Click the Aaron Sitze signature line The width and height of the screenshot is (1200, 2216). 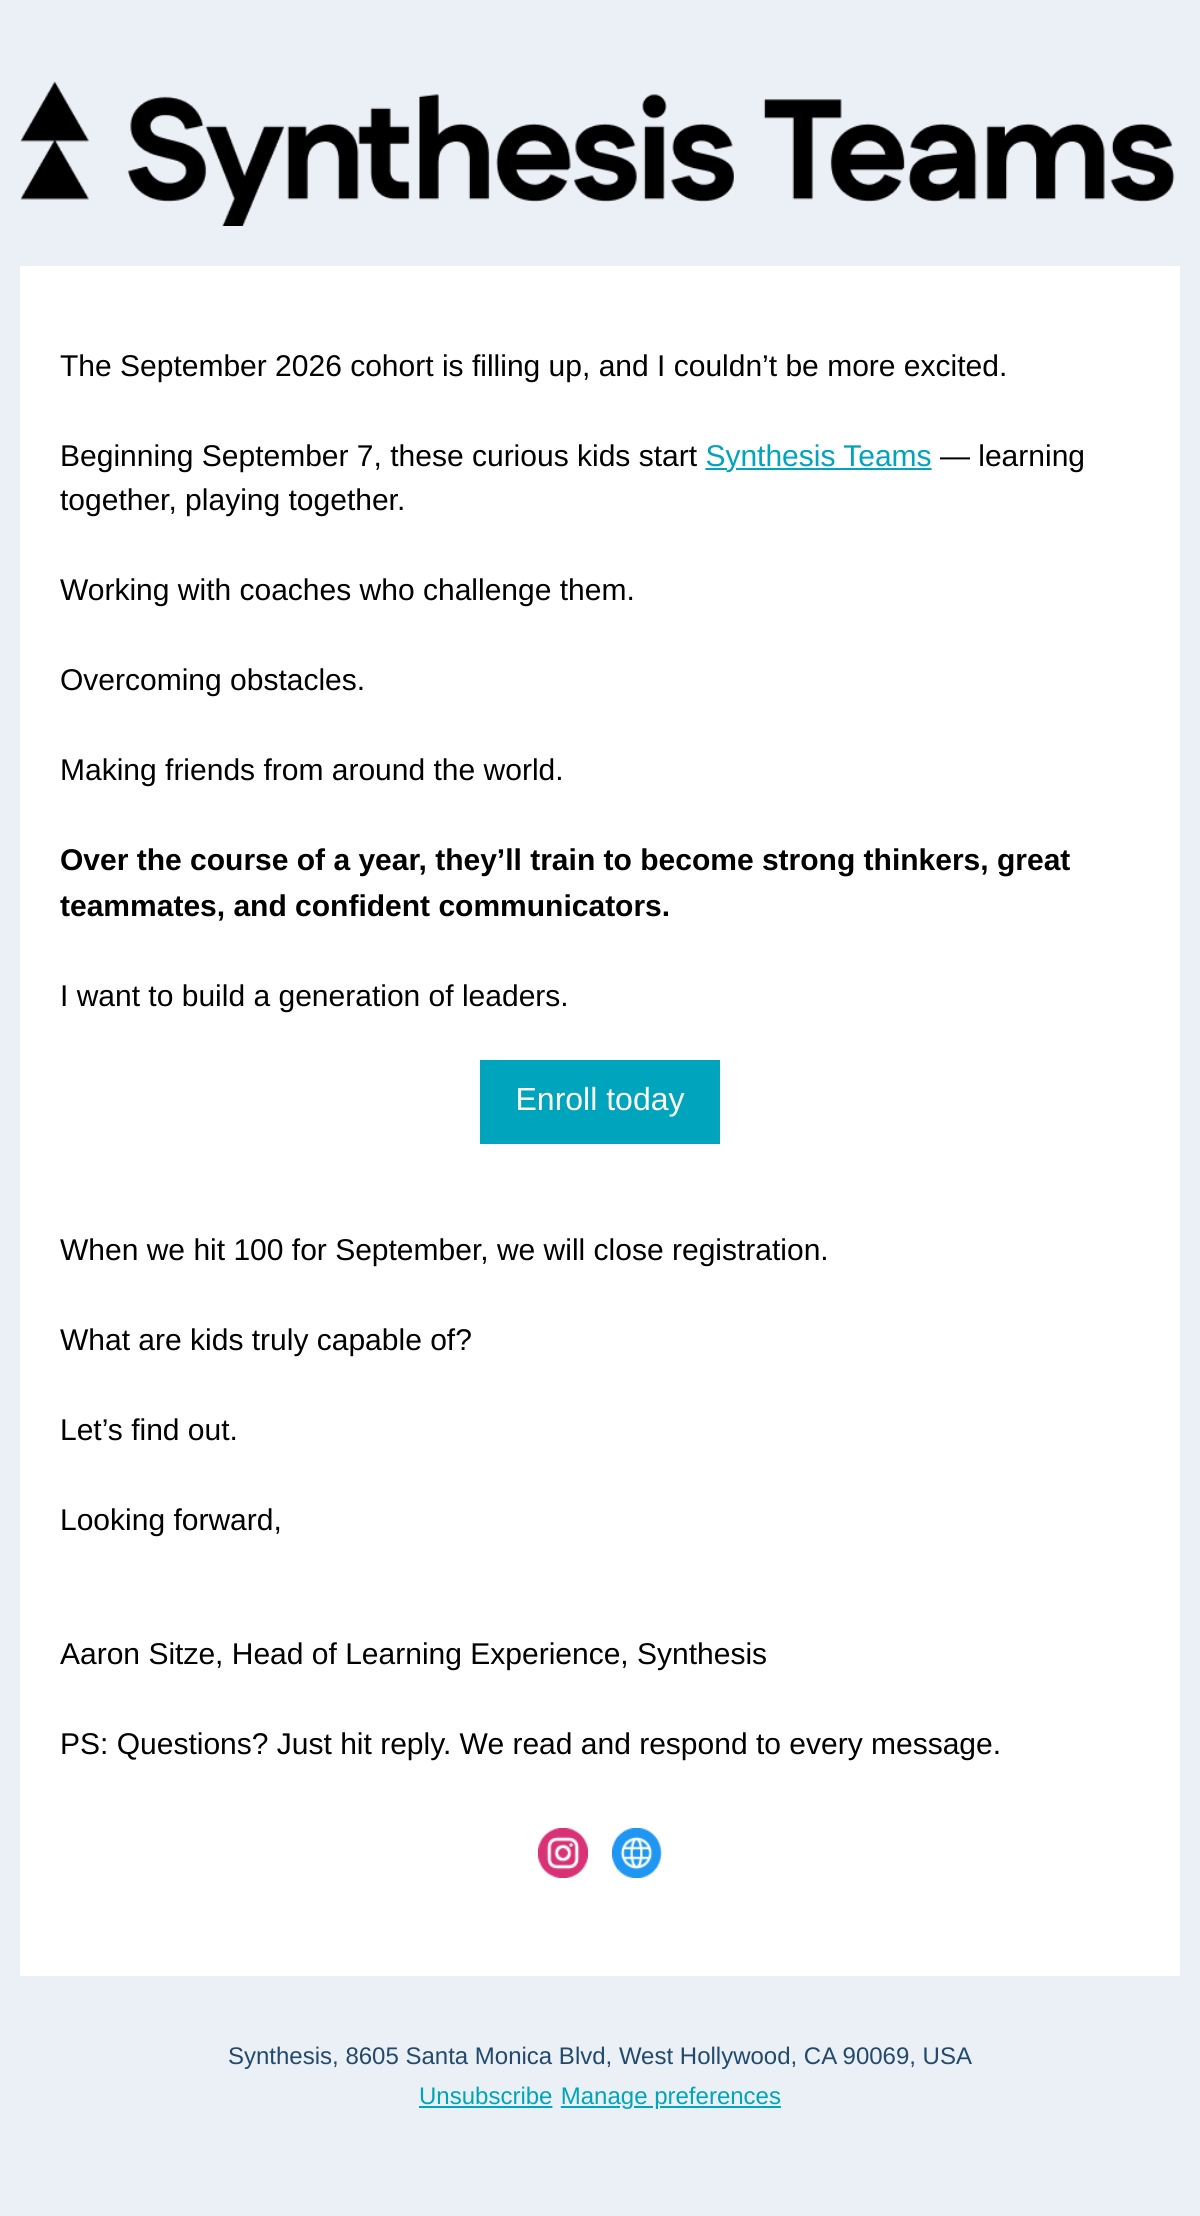tap(413, 1654)
